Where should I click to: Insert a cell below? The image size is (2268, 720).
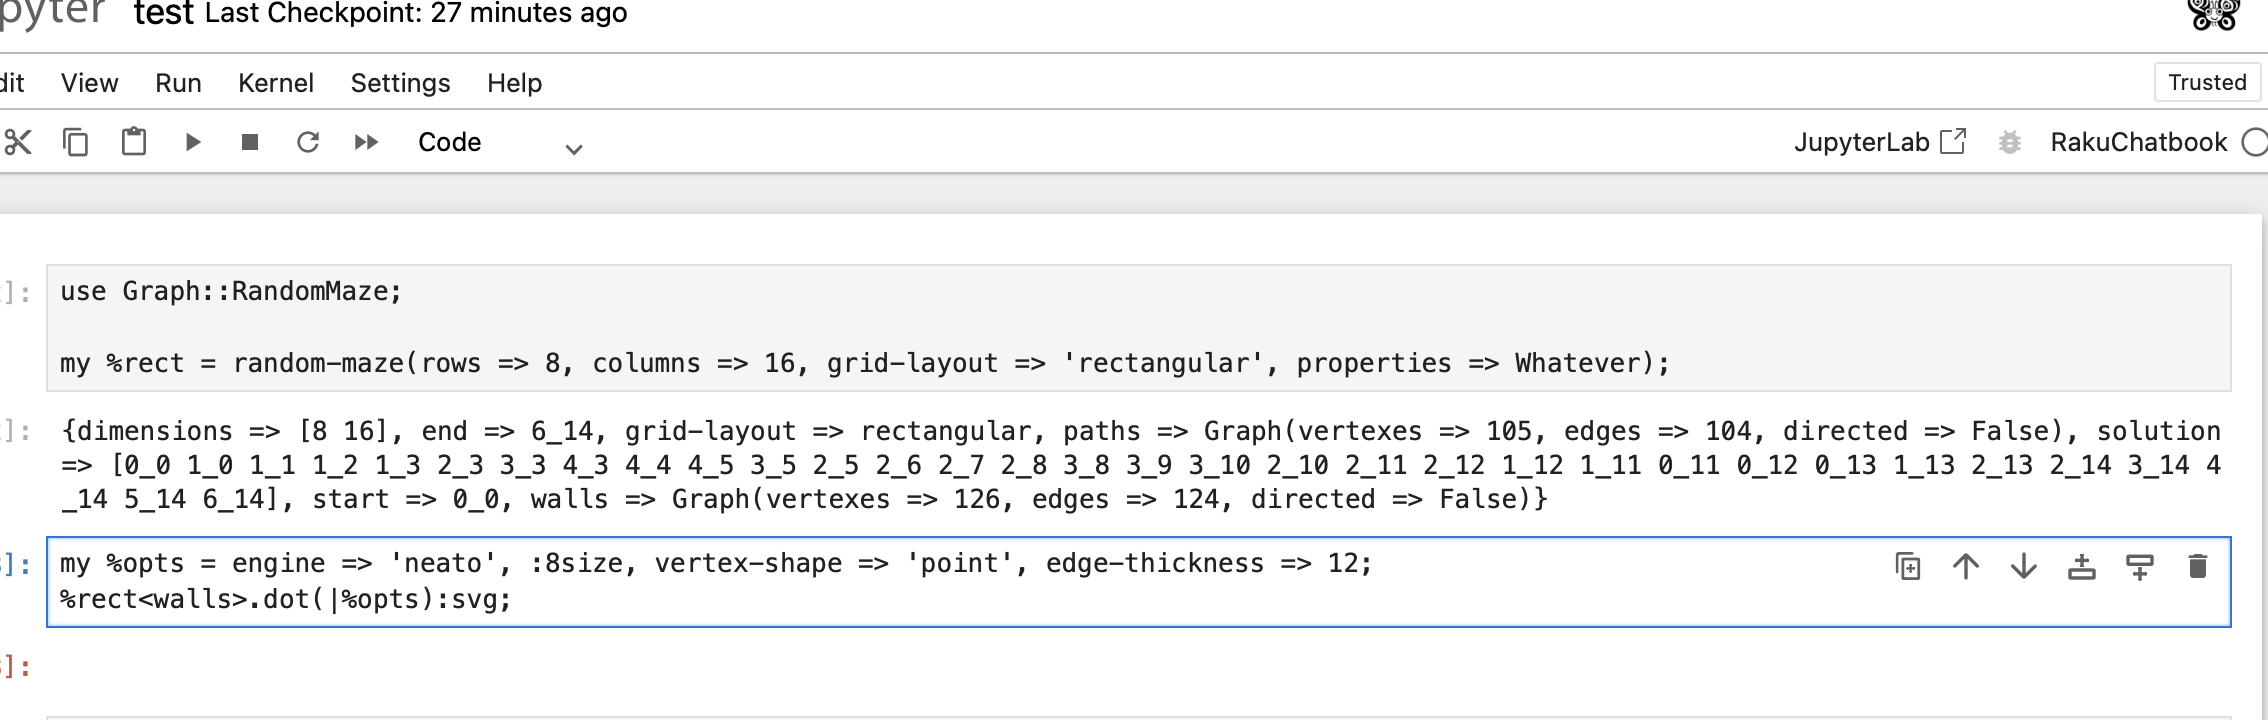click(x=2140, y=567)
